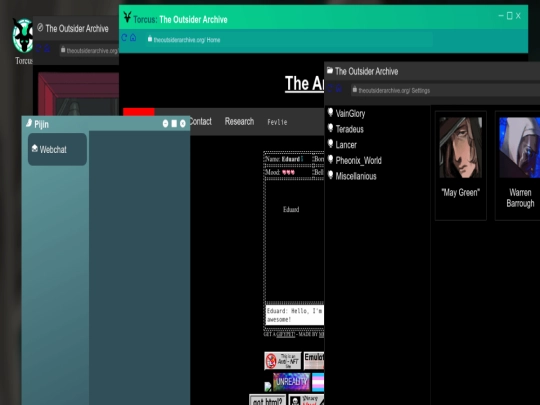The height and width of the screenshot is (405, 540).
Task: Minimize the Pijin window
Action: pyautogui.click(x=165, y=123)
